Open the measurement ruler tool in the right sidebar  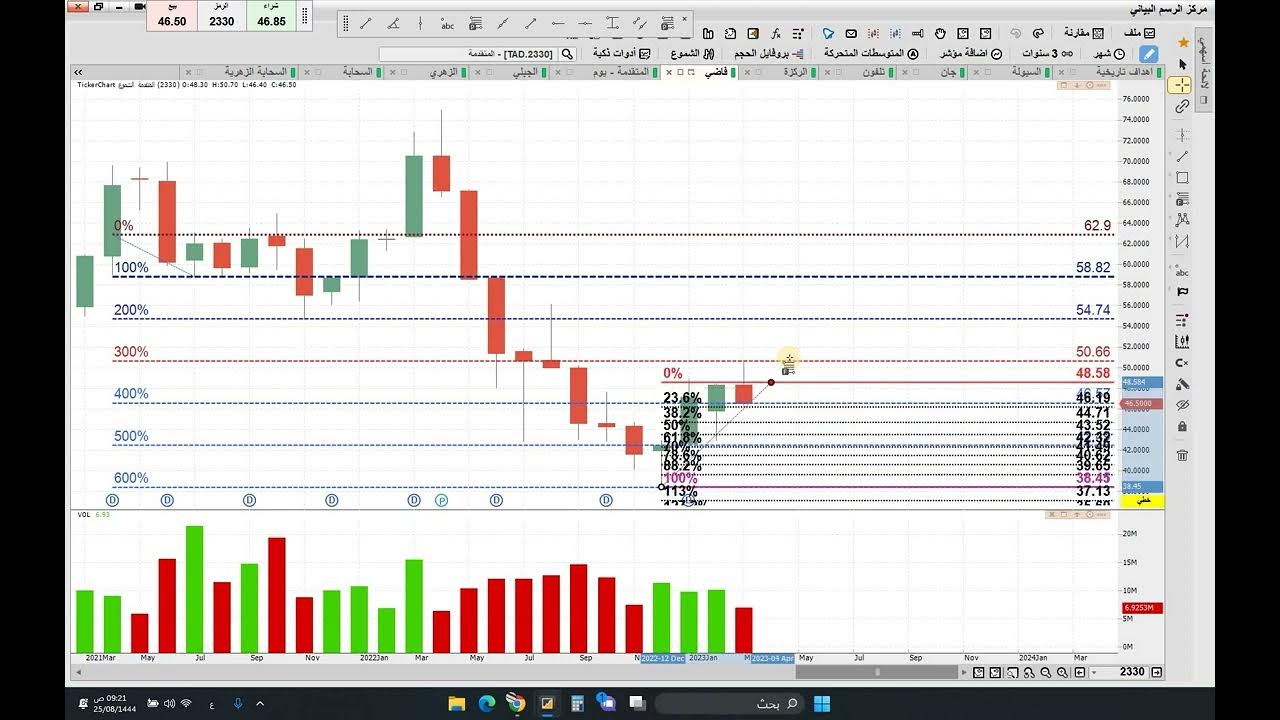click(1182, 341)
